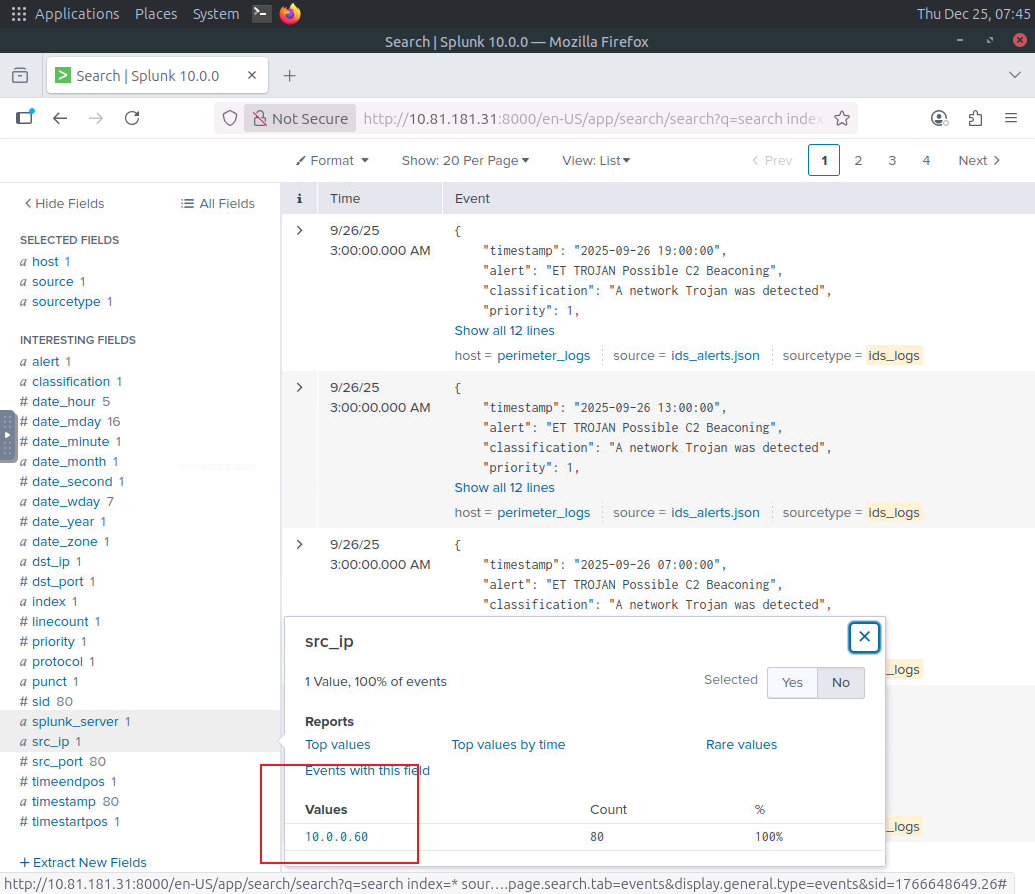
Task: Set Selected to No for src_ip
Action: [840, 682]
